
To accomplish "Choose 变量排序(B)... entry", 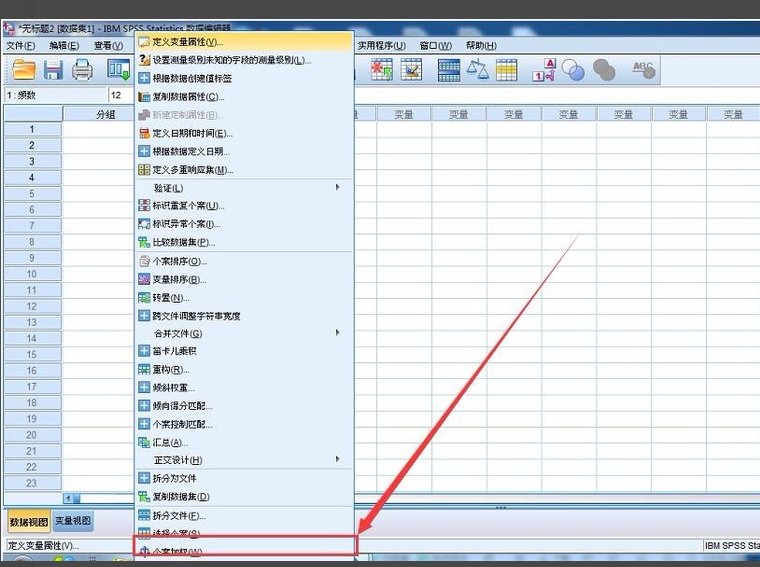I will click(x=244, y=280).
